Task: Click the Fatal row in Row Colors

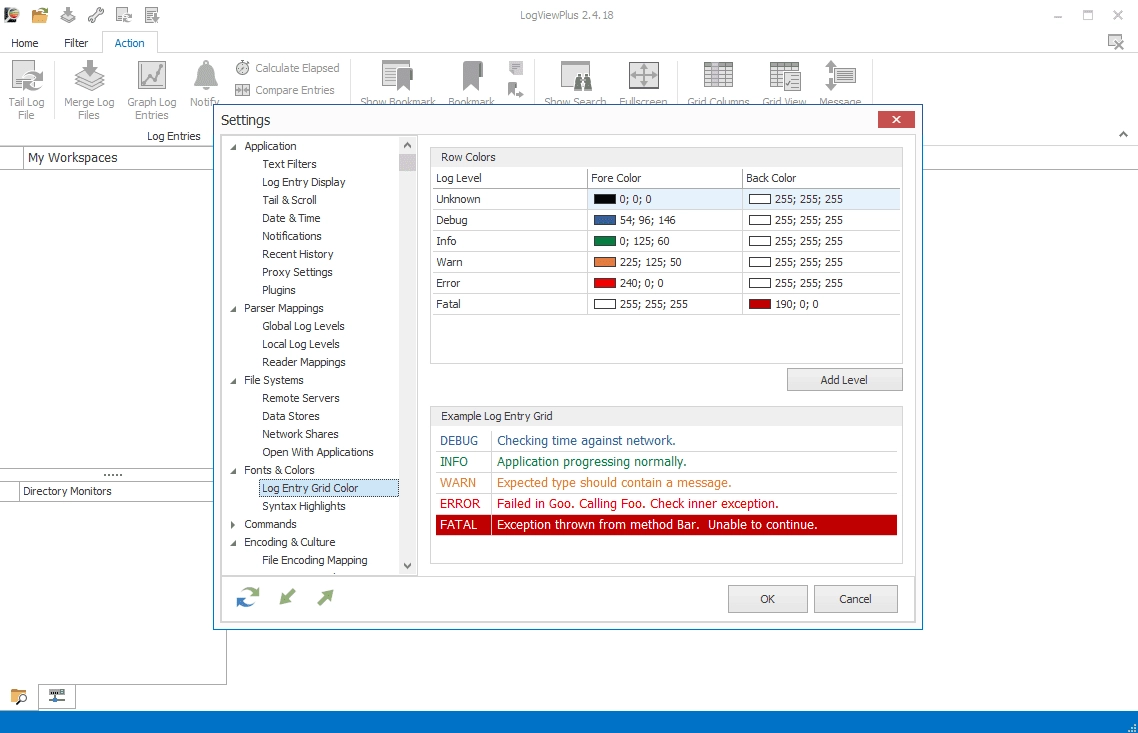Action: pos(666,304)
